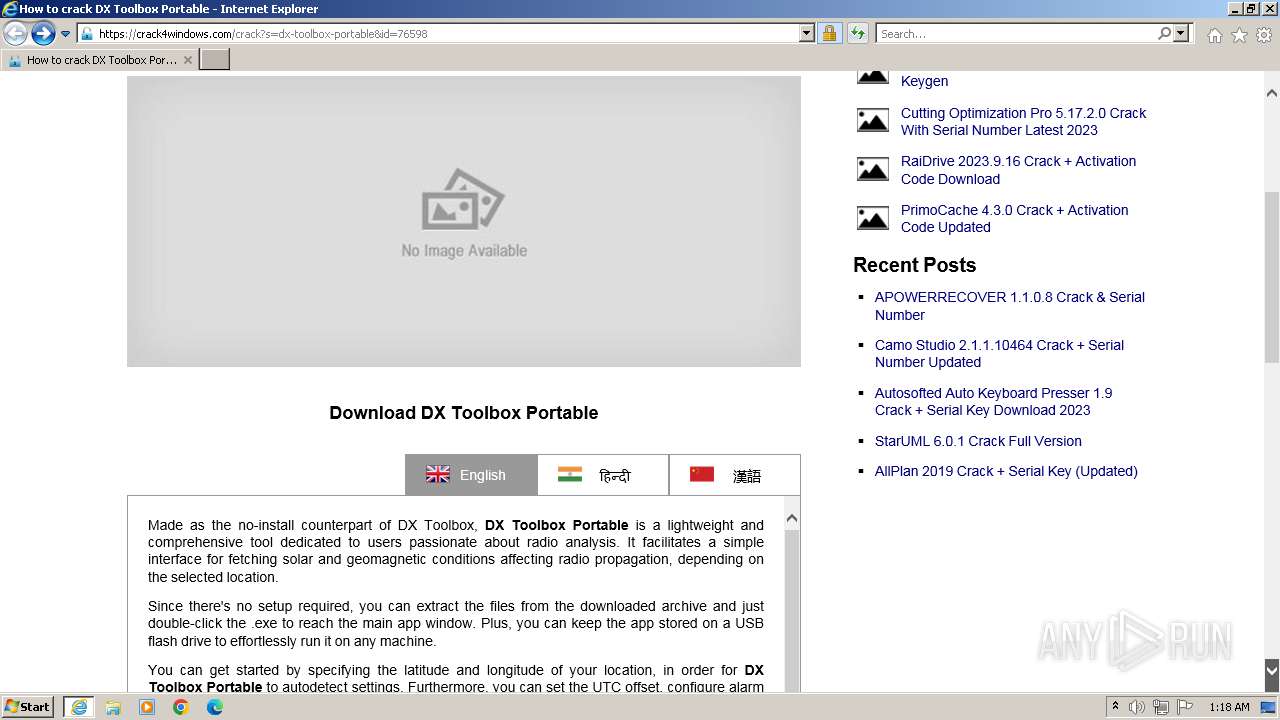Open Favorites star icon
The height and width of the screenshot is (720, 1280).
click(1239, 35)
